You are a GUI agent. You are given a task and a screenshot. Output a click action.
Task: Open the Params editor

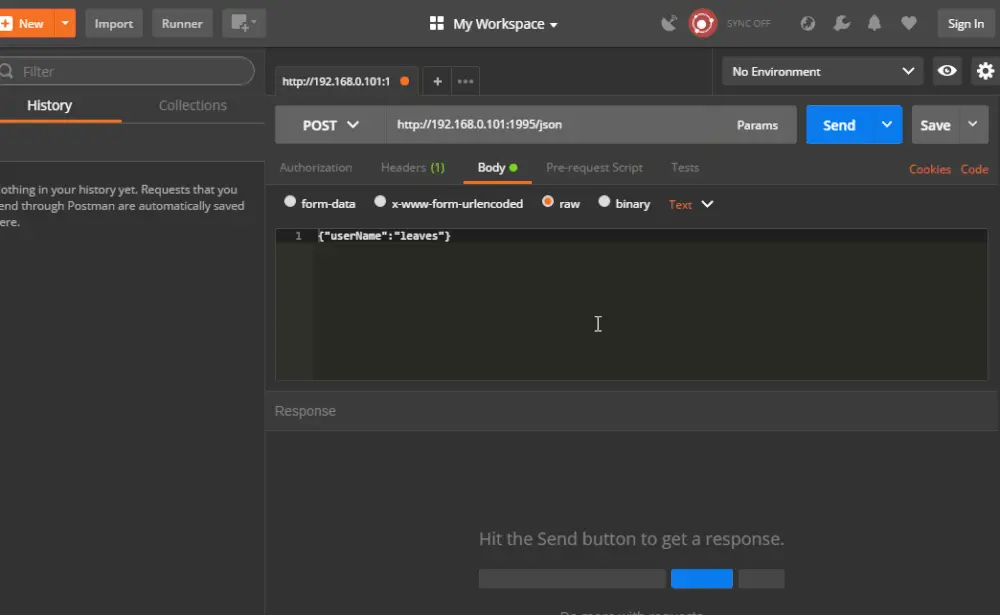(757, 125)
